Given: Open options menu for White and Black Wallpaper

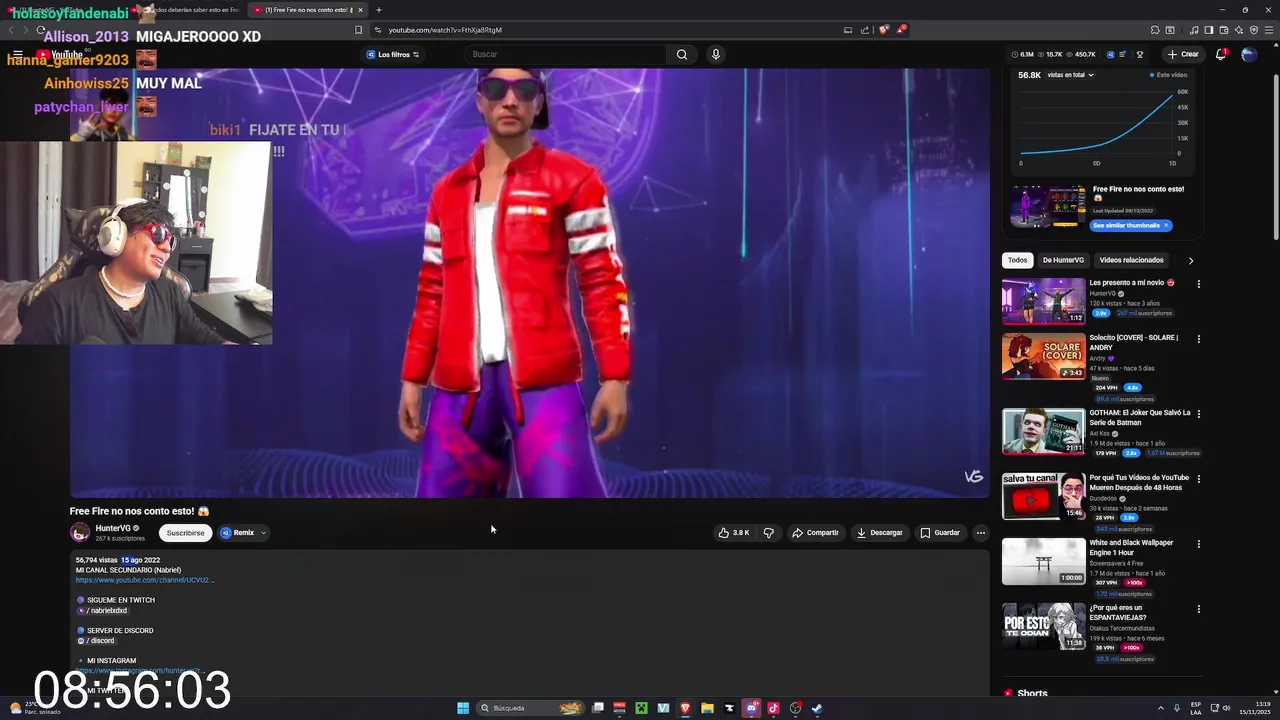Looking at the screenshot, I should point(1198,544).
